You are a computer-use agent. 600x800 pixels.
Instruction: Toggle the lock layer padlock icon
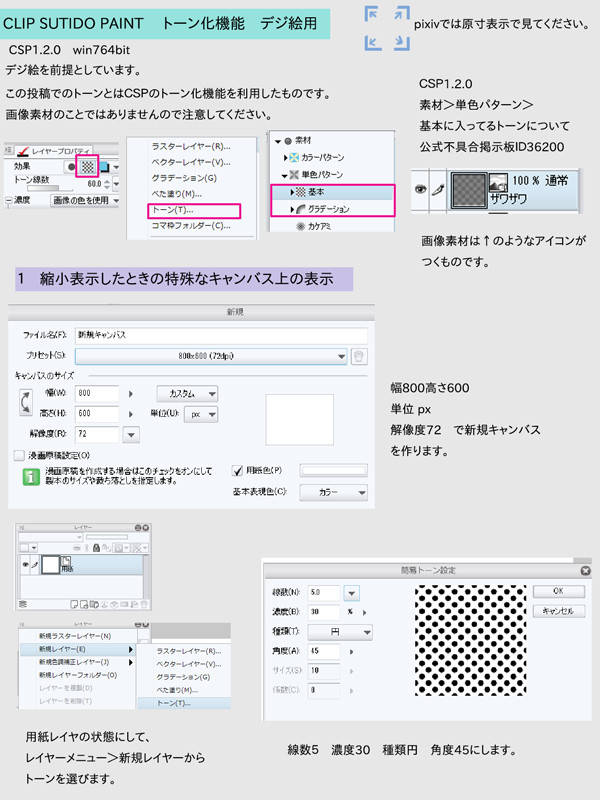coord(96,548)
